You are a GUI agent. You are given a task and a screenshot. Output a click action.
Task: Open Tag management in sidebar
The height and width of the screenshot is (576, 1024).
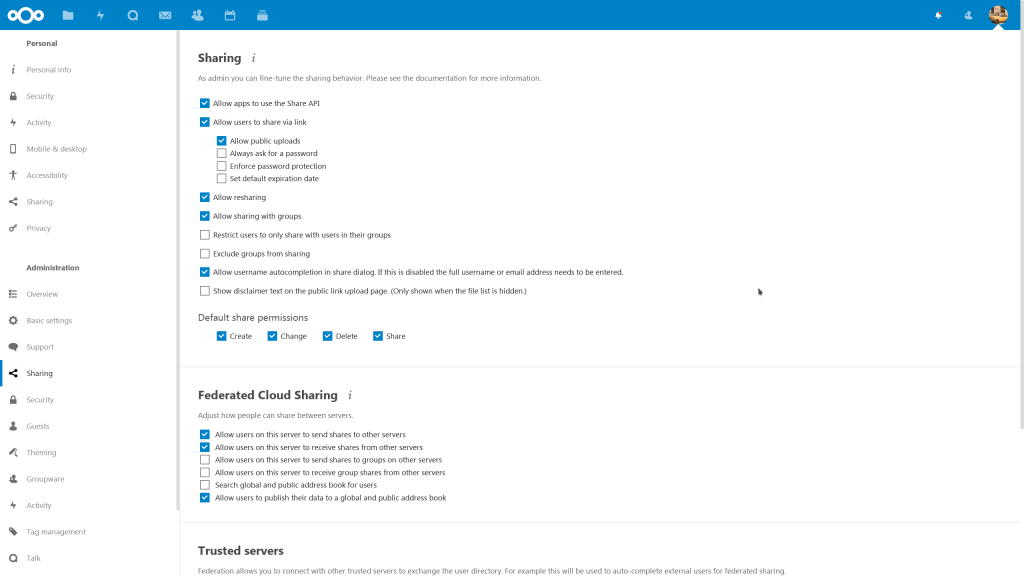[x=56, y=532]
